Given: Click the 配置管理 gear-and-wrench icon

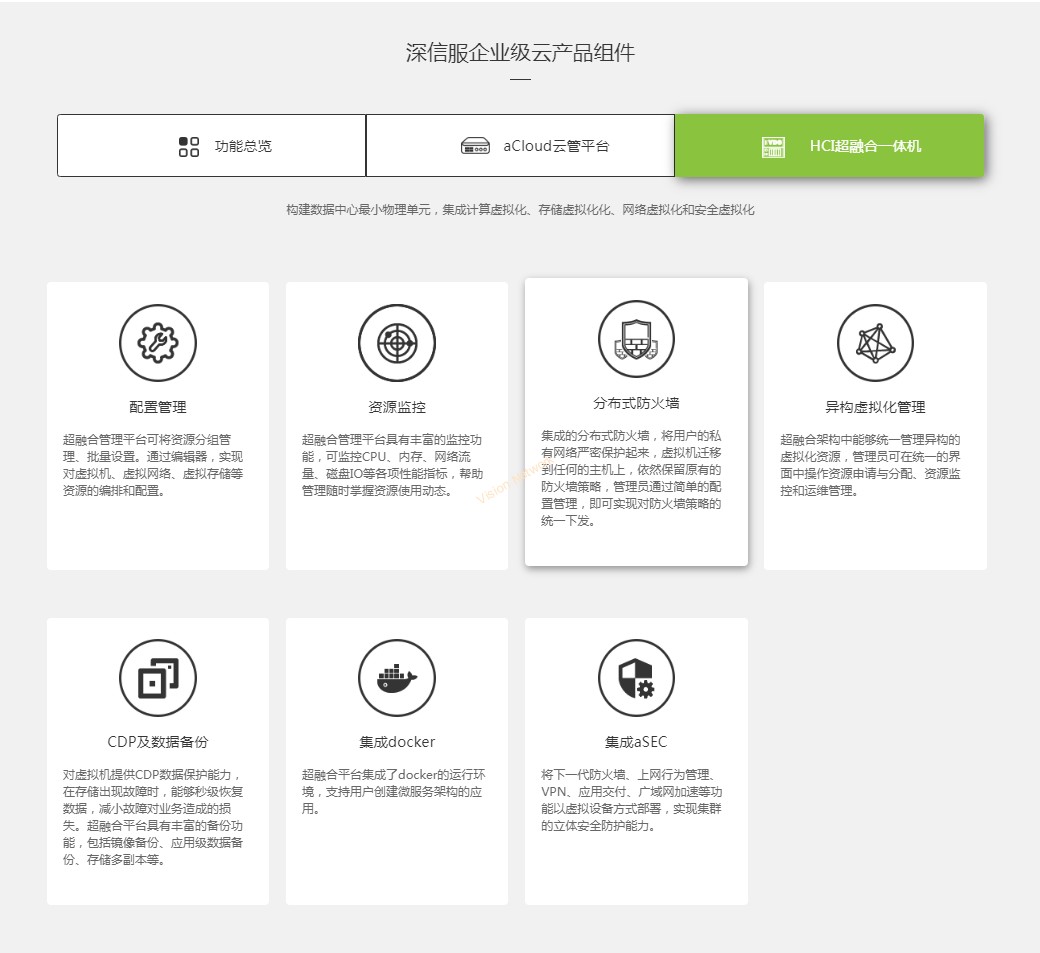Looking at the screenshot, I should (x=157, y=341).
